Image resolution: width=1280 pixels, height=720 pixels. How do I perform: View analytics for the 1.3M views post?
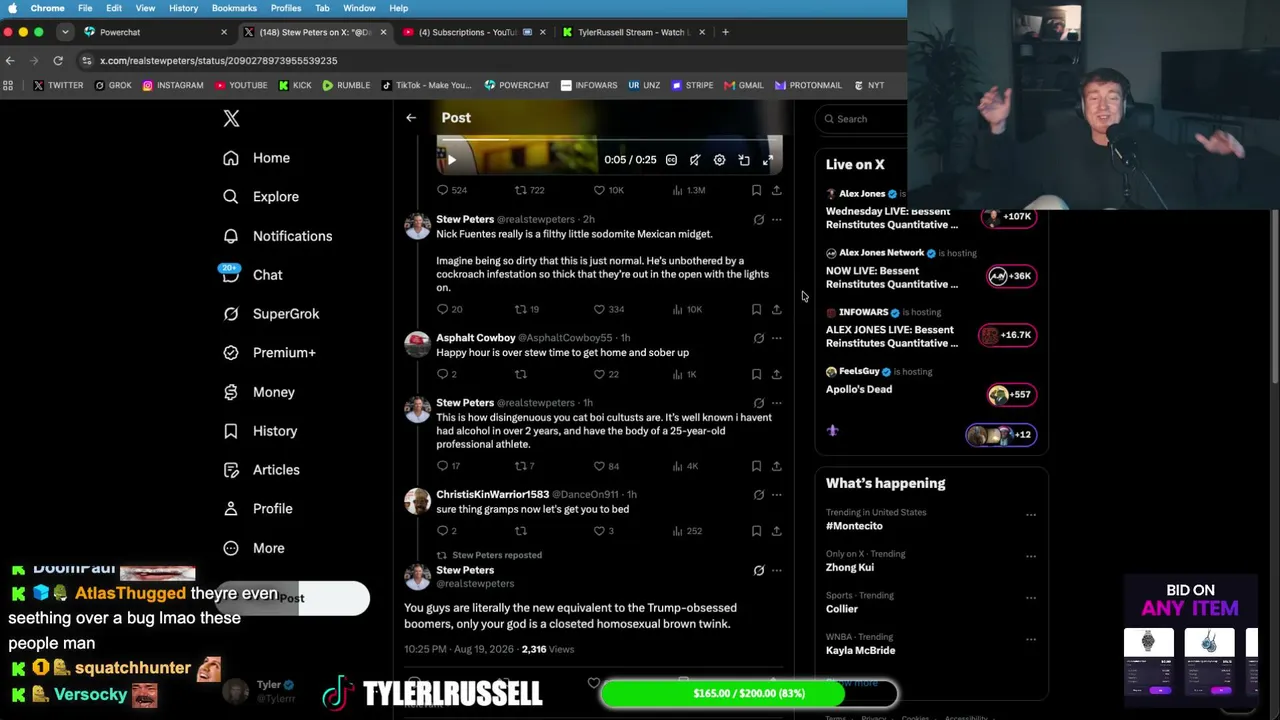(x=688, y=190)
